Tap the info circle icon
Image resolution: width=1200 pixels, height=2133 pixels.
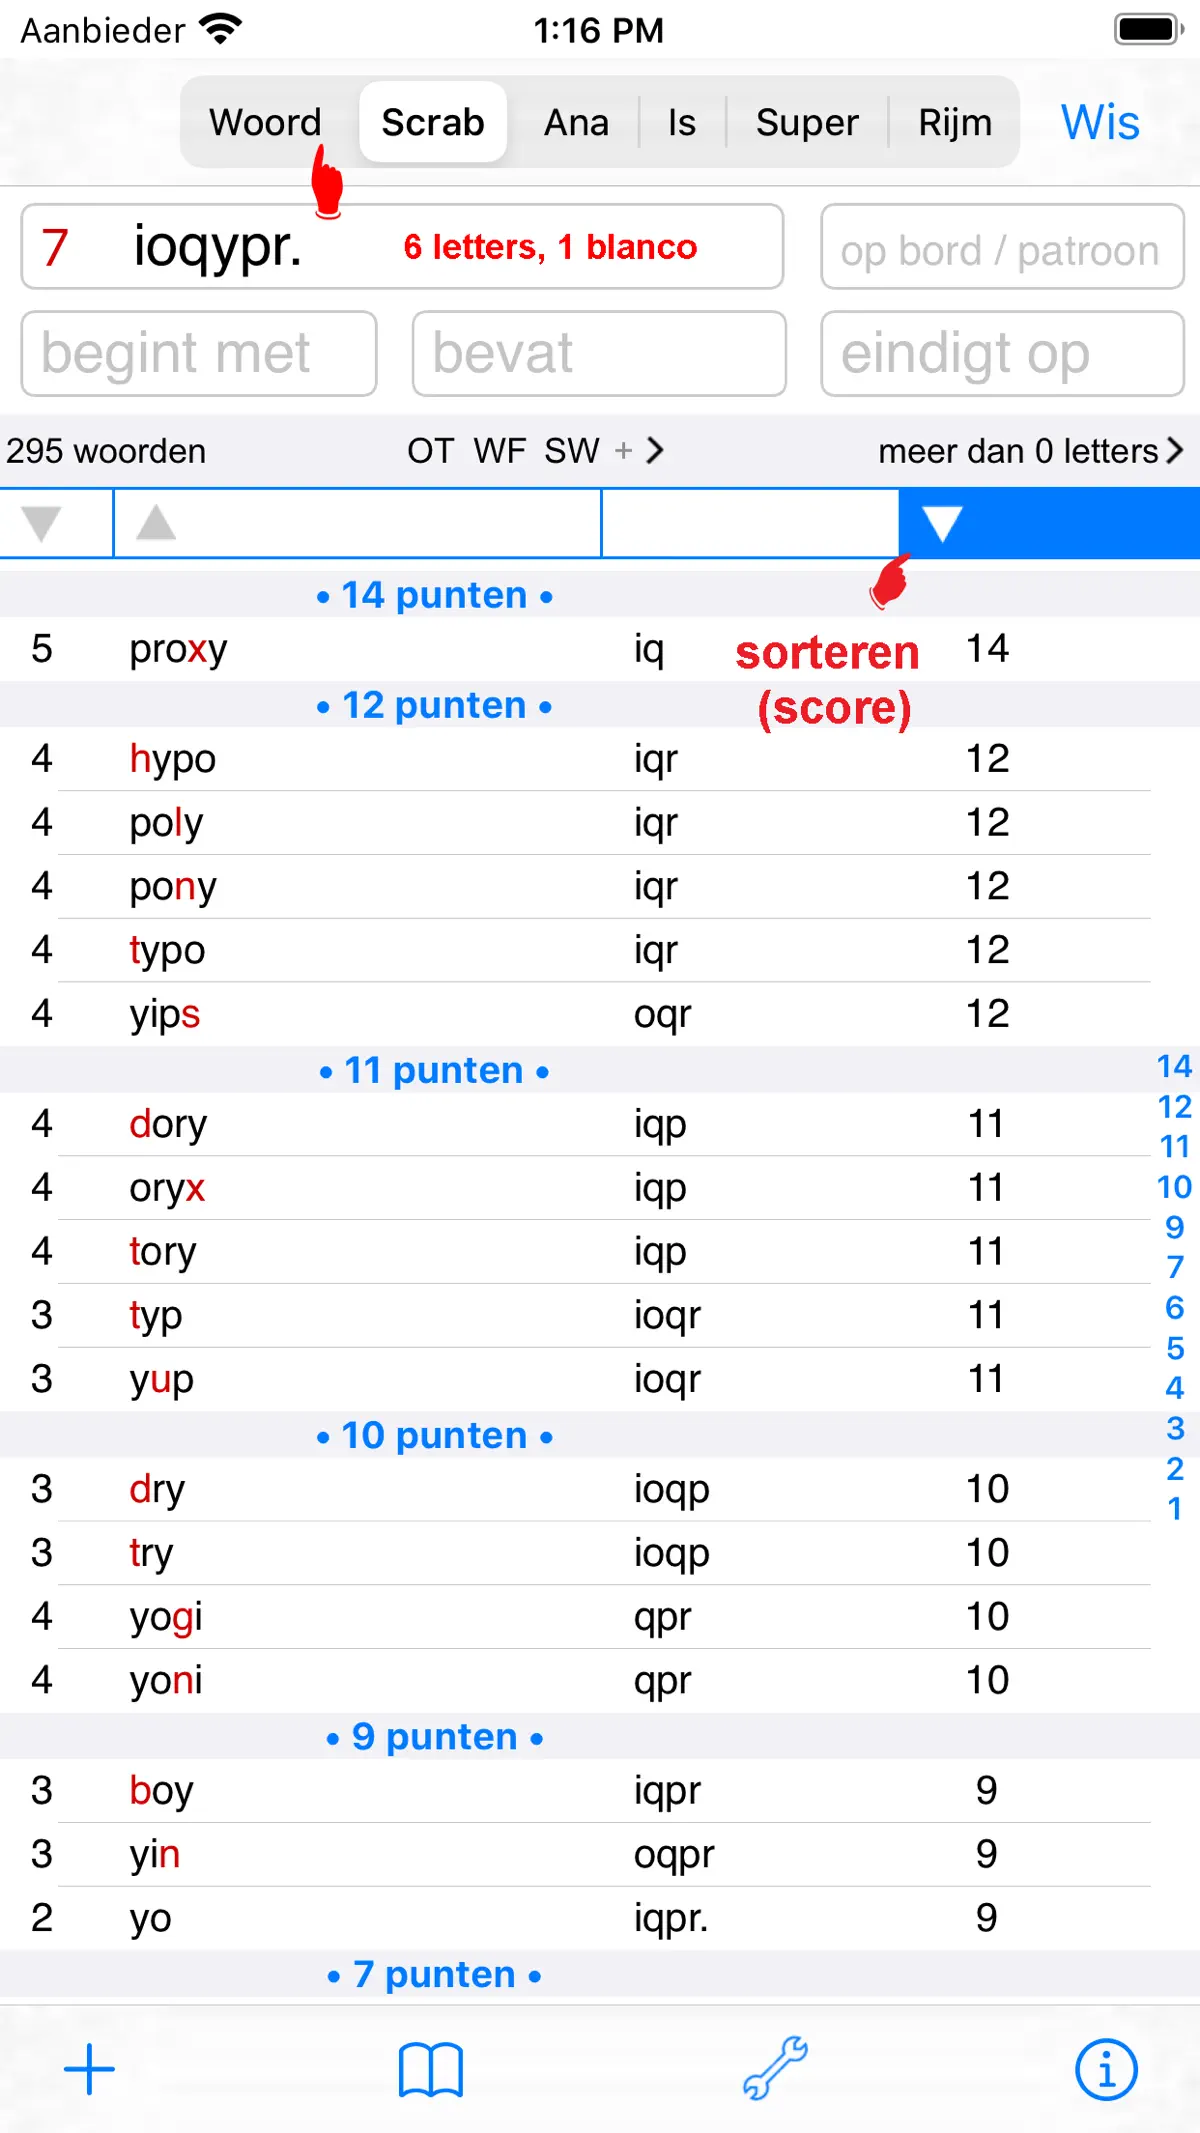tap(1106, 2070)
